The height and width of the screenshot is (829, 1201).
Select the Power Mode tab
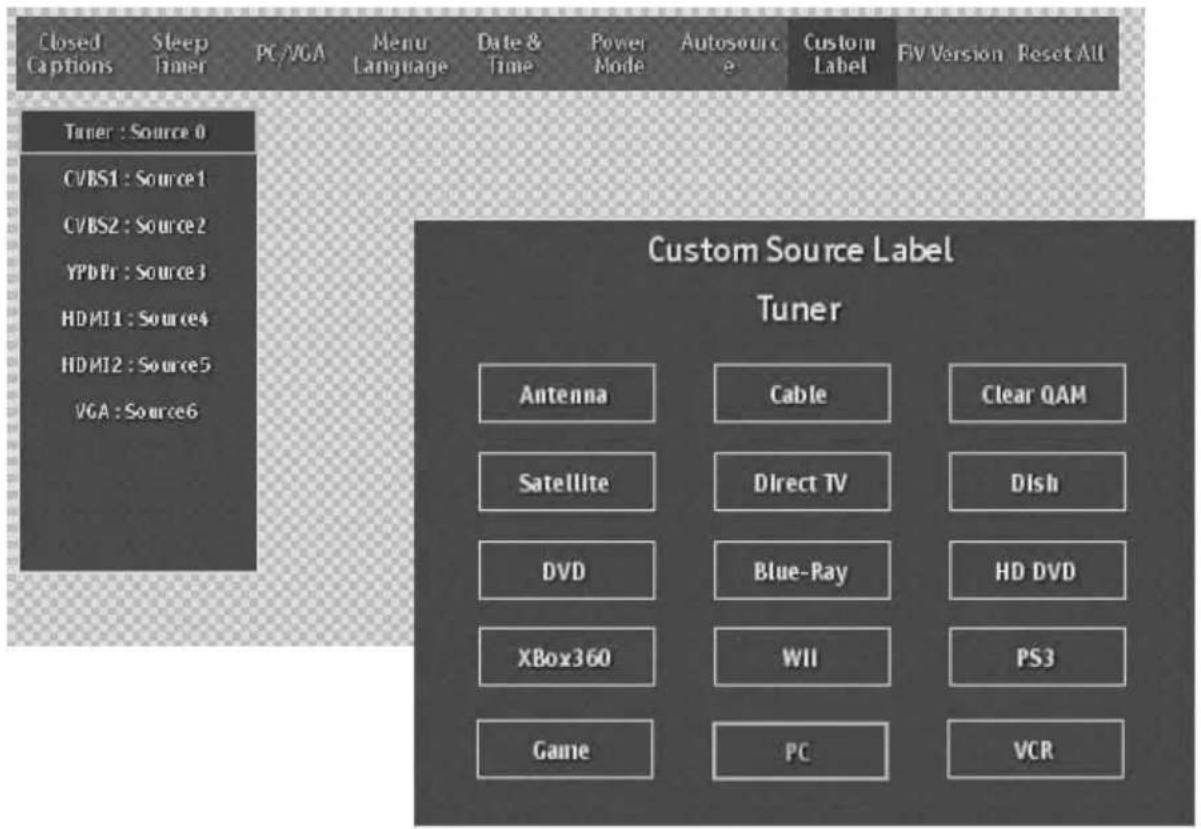point(619,54)
